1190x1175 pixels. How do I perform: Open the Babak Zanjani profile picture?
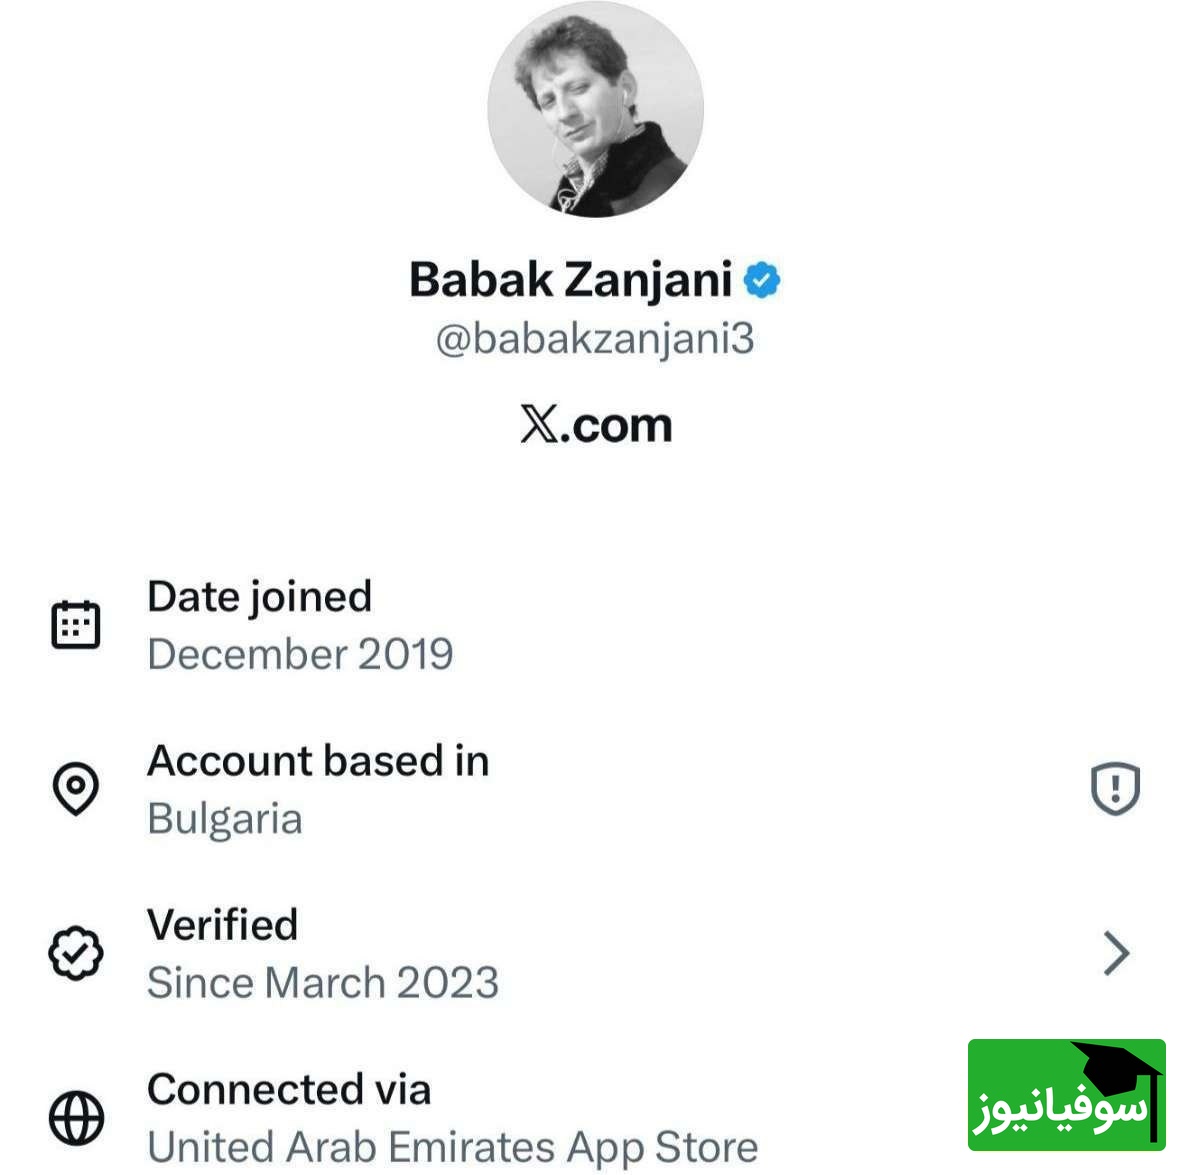(x=596, y=109)
